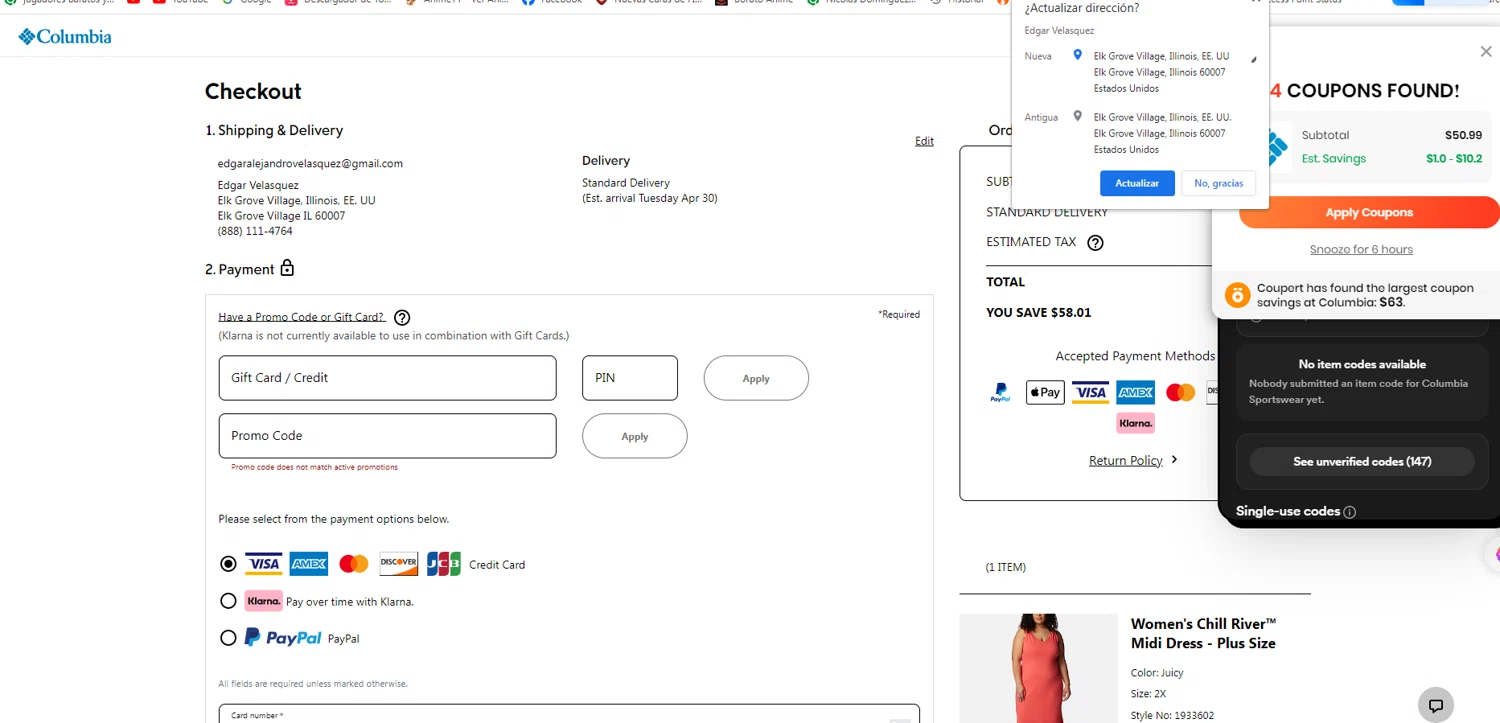Click the Coupert Subtotal $50.99 value
1500x723 pixels.
[1463, 135]
